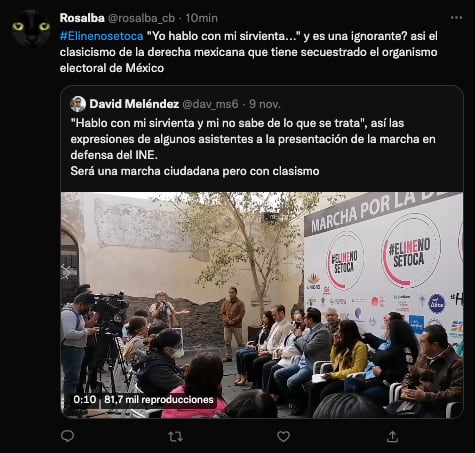475x453 pixels.
Task: Play the embedded press conference video
Action: [262, 305]
